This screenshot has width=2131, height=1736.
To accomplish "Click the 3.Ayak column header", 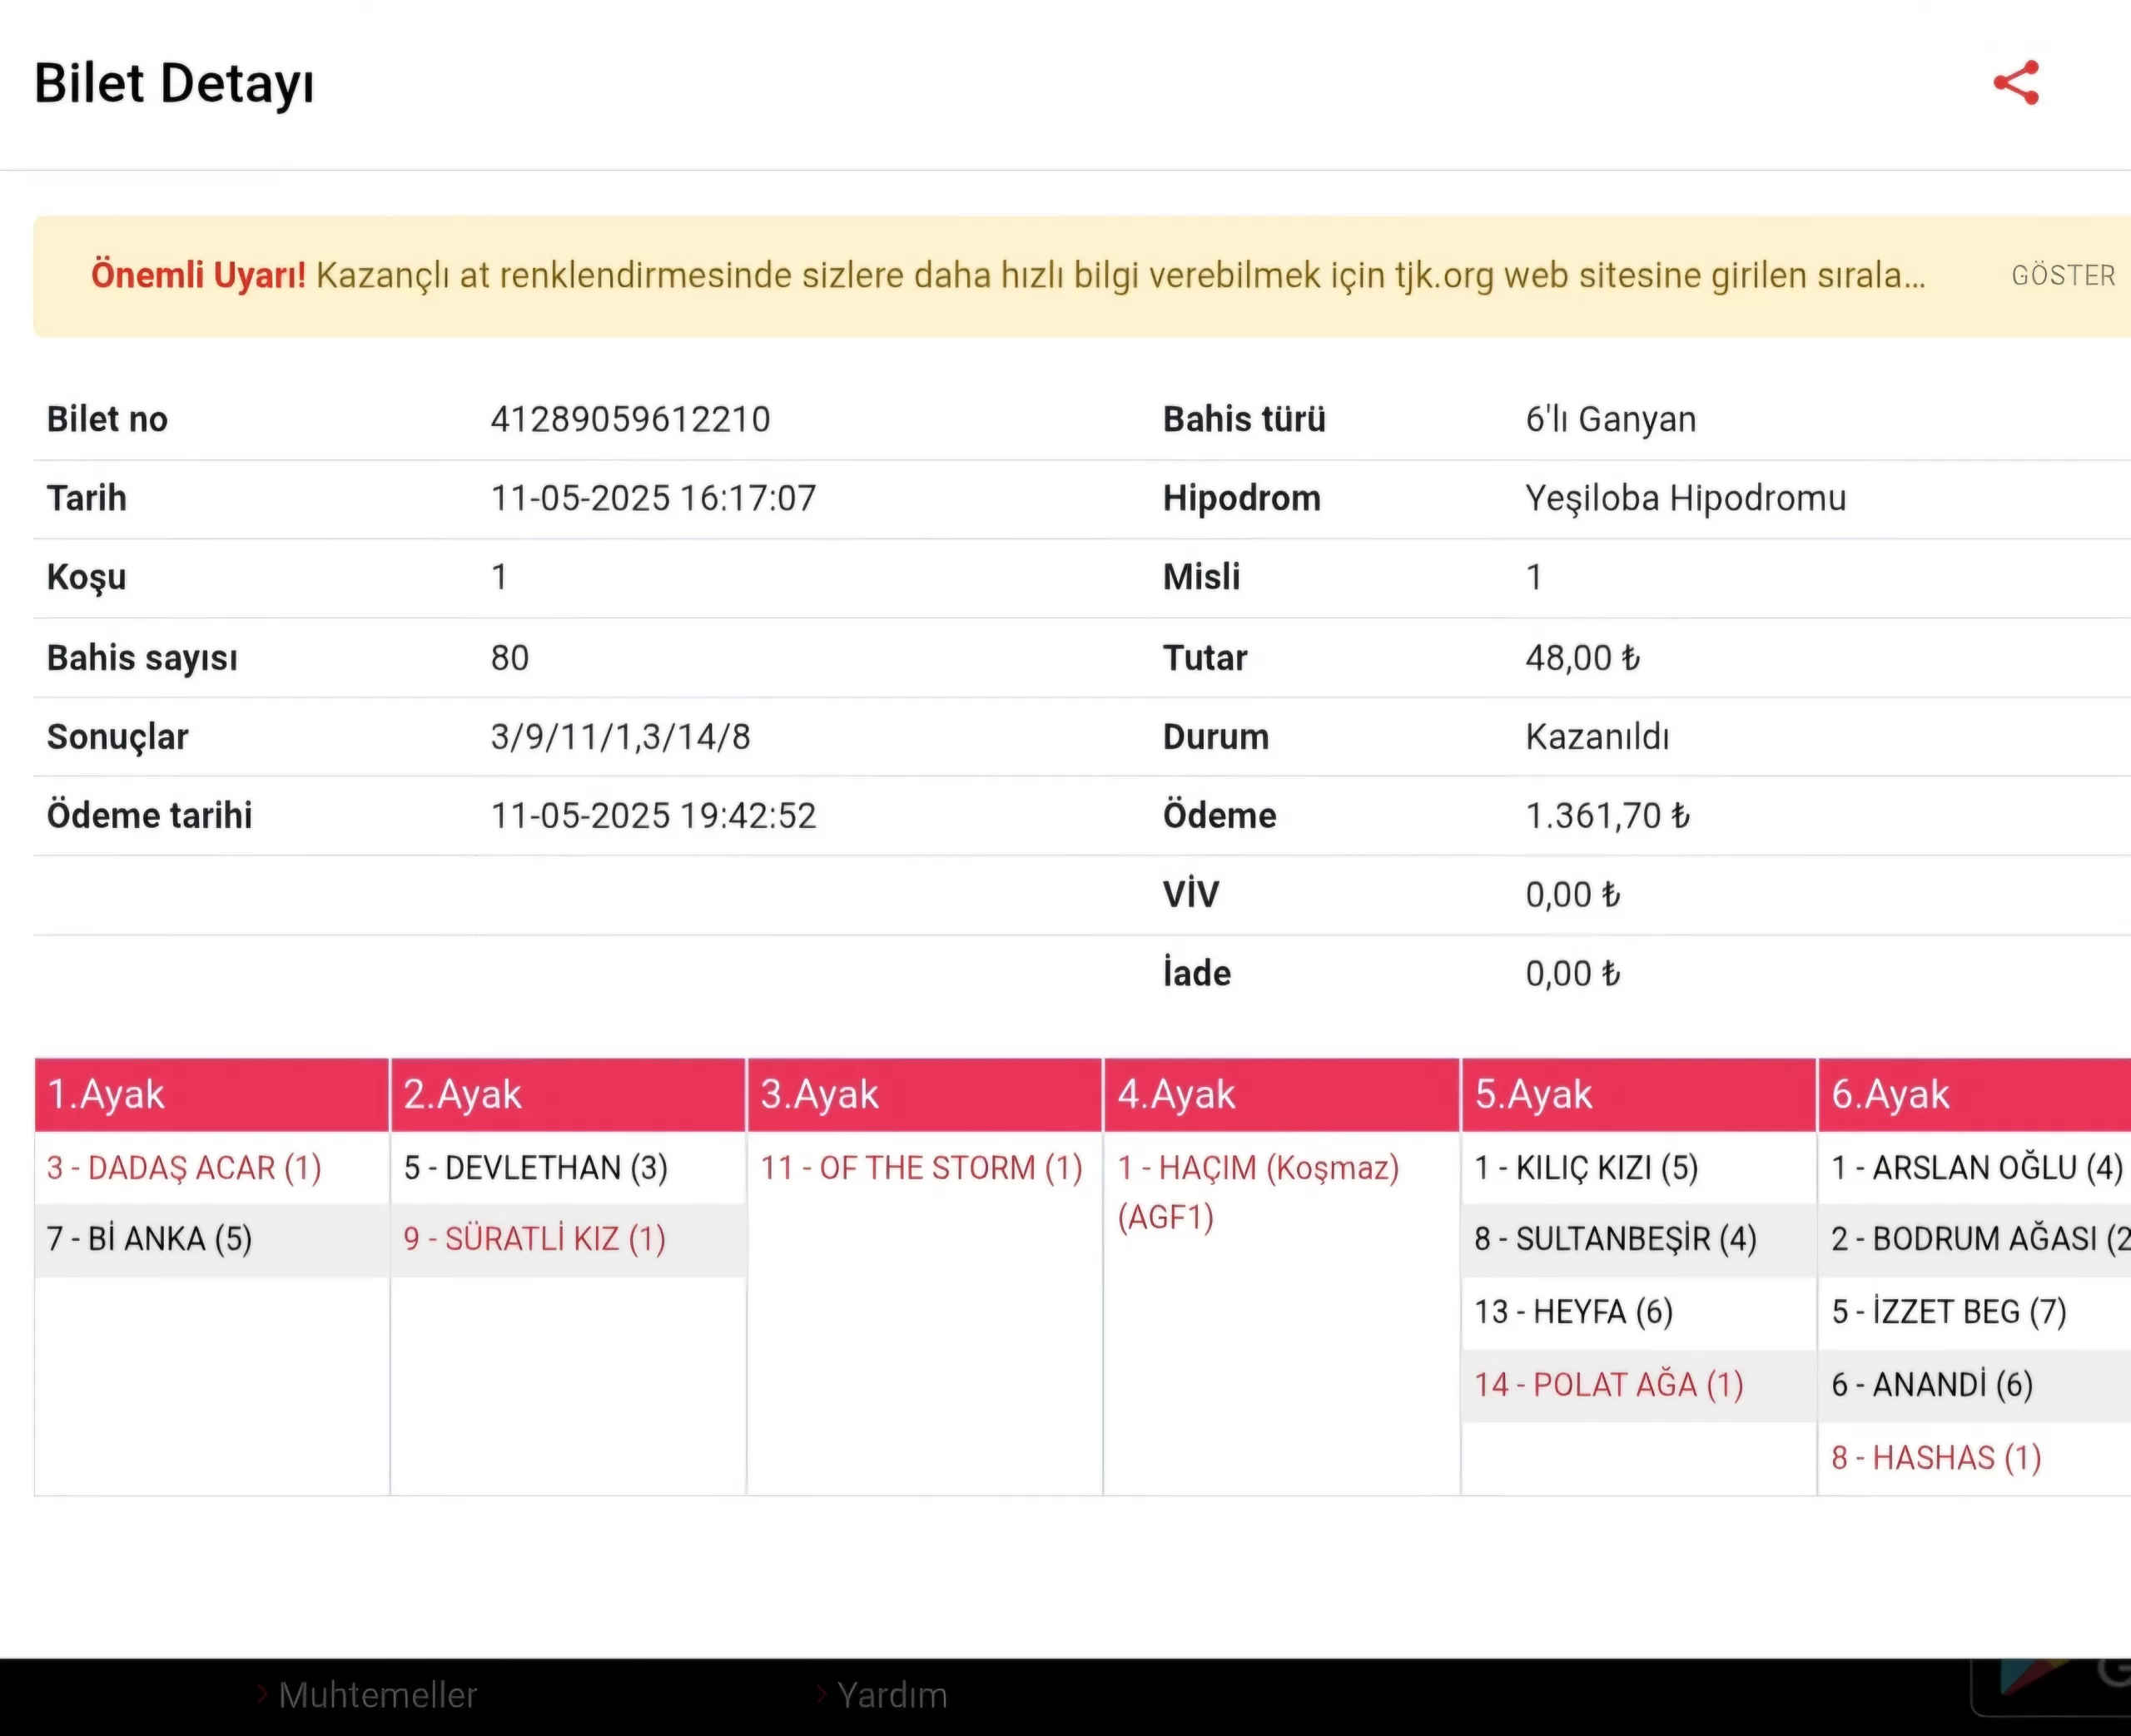I will click(x=819, y=1094).
